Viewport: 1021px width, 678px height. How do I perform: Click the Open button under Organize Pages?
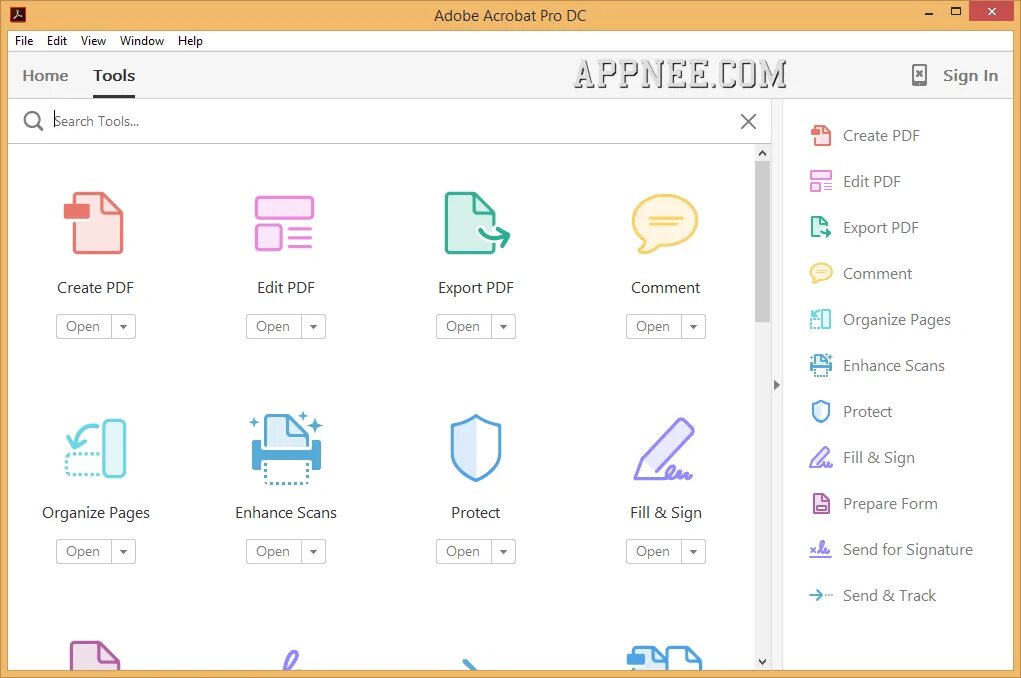[x=83, y=552]
